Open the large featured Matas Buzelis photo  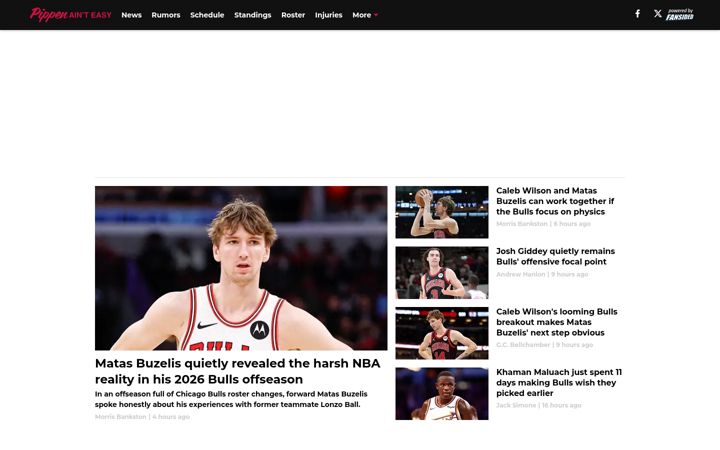tap(241, 268)
